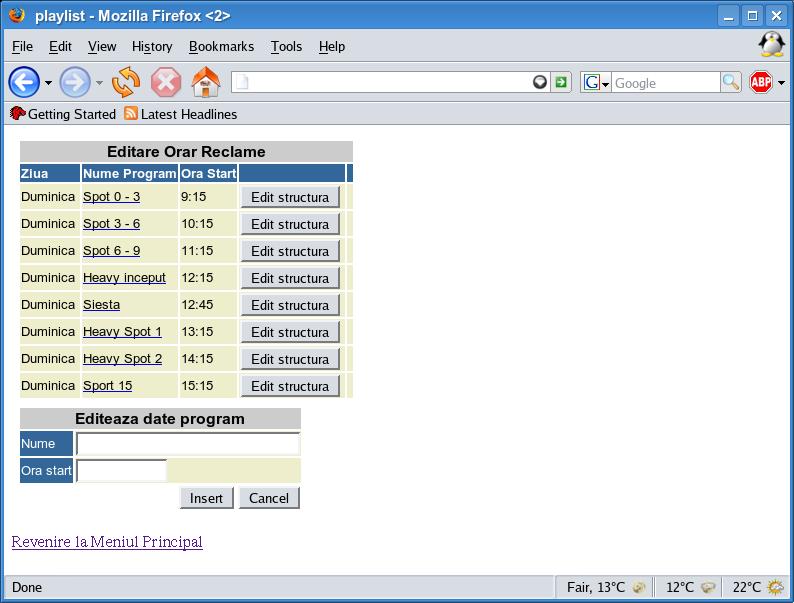Click the Getting Started bookmark icon

(x=17, y=113)
